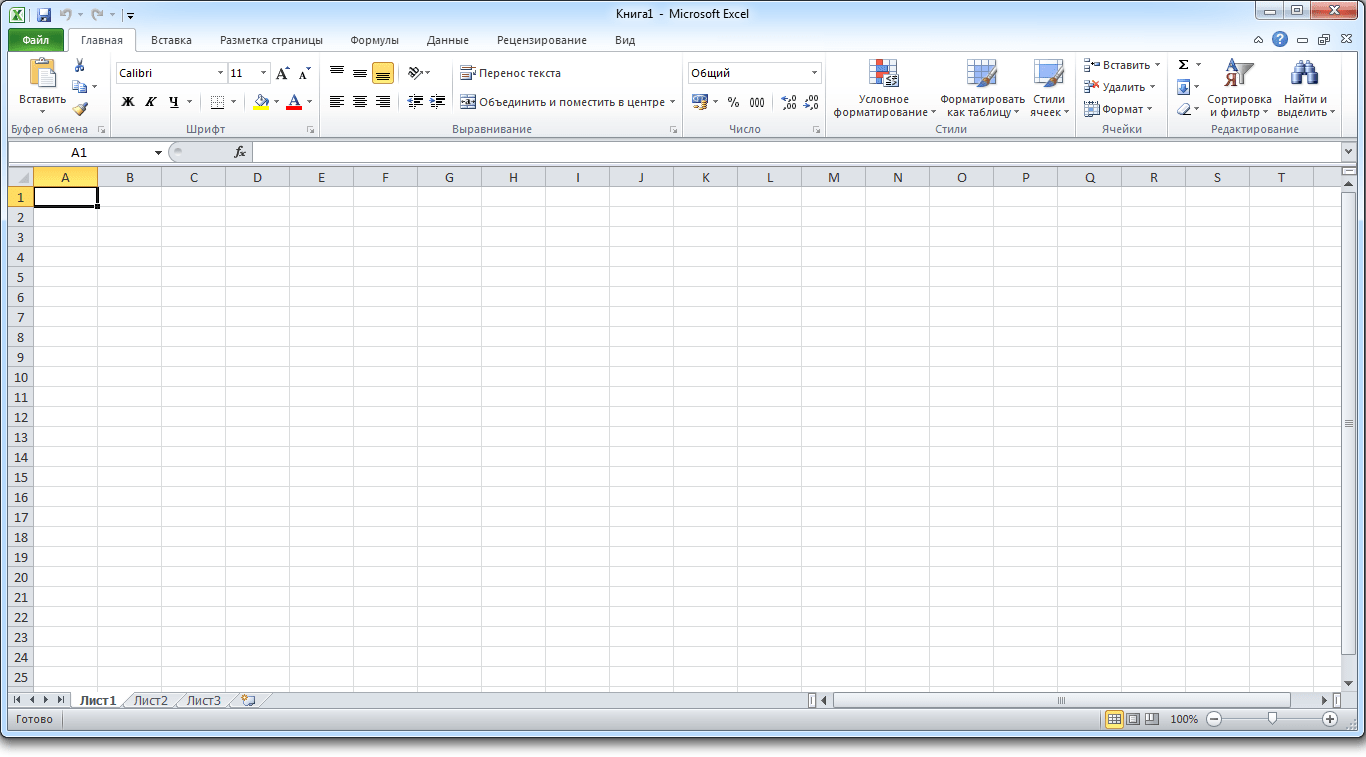Click the Fill down arrow icon
This screenshot has width=1366, height=757.
click(1183, 87)
